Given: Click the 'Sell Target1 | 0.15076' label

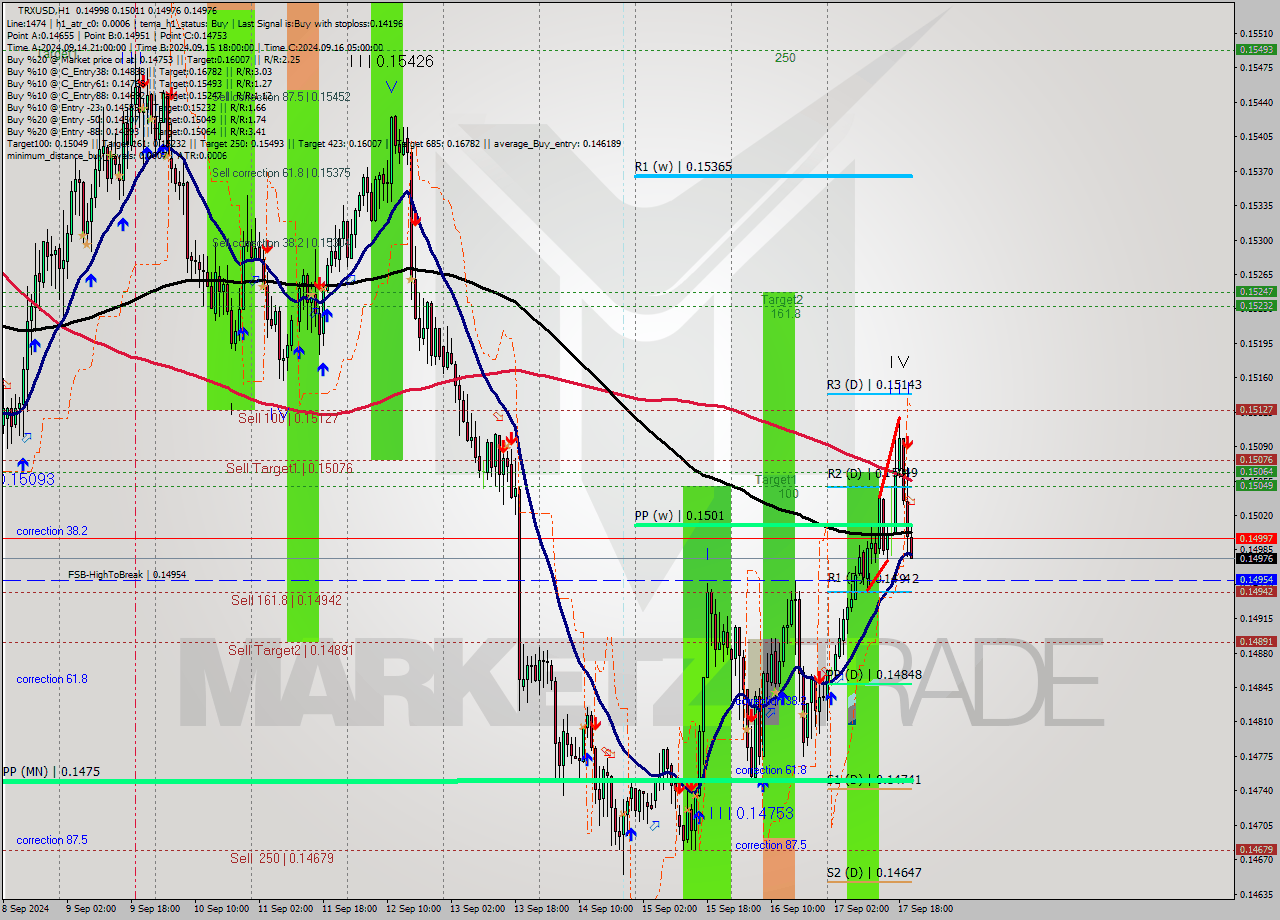Looking at the screenshot, I should [x=289, y=468].
